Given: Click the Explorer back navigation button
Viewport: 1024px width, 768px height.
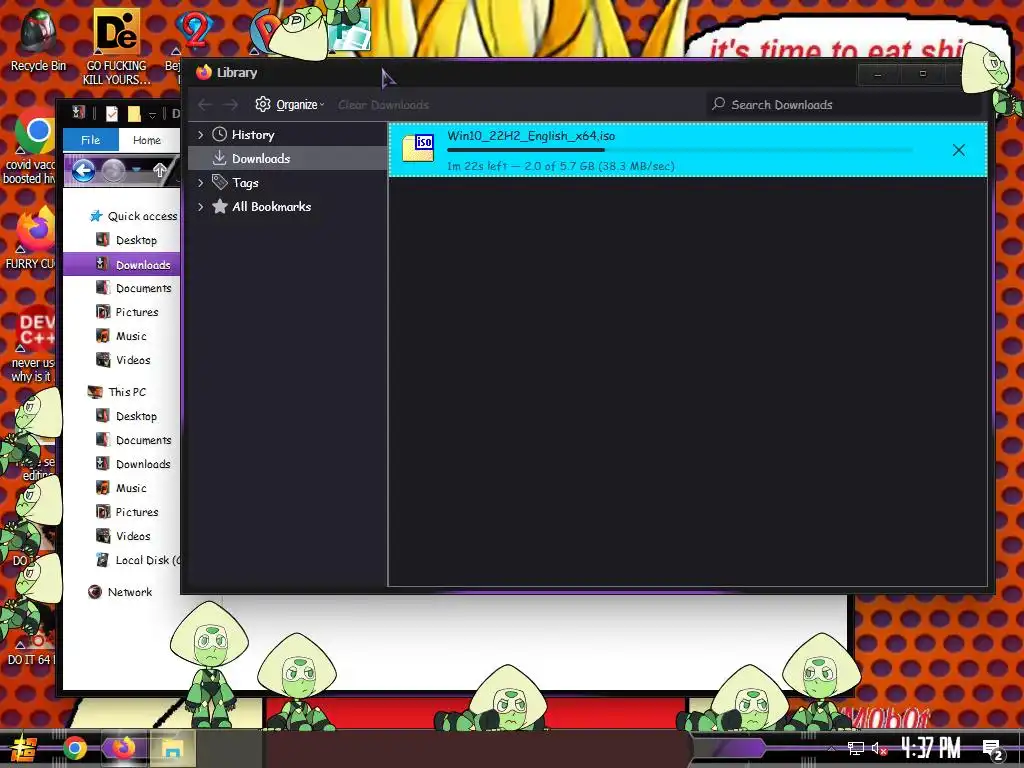Looking at the screenshot, I should [84, 171].
